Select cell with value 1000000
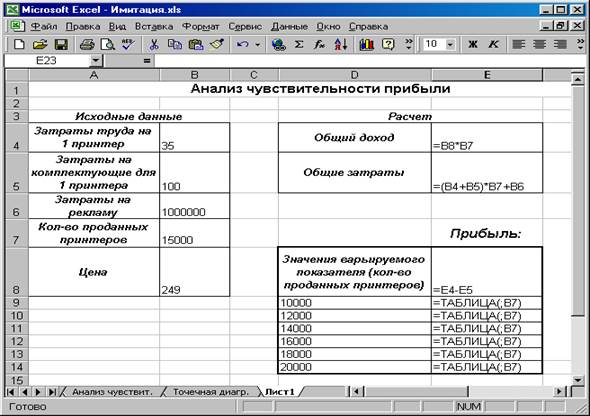This screenshot has width=590, height=416. tap(195, 206)
